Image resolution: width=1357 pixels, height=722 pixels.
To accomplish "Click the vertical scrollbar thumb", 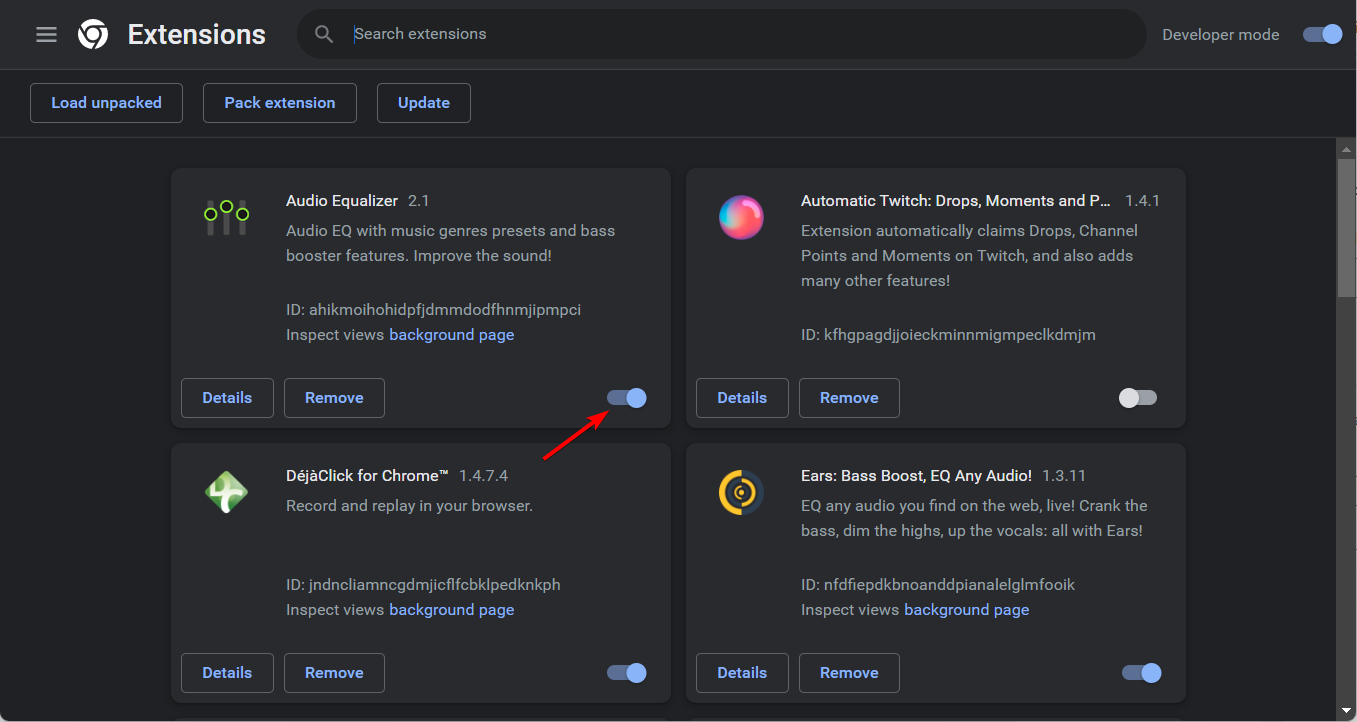I will [1346, 227].
